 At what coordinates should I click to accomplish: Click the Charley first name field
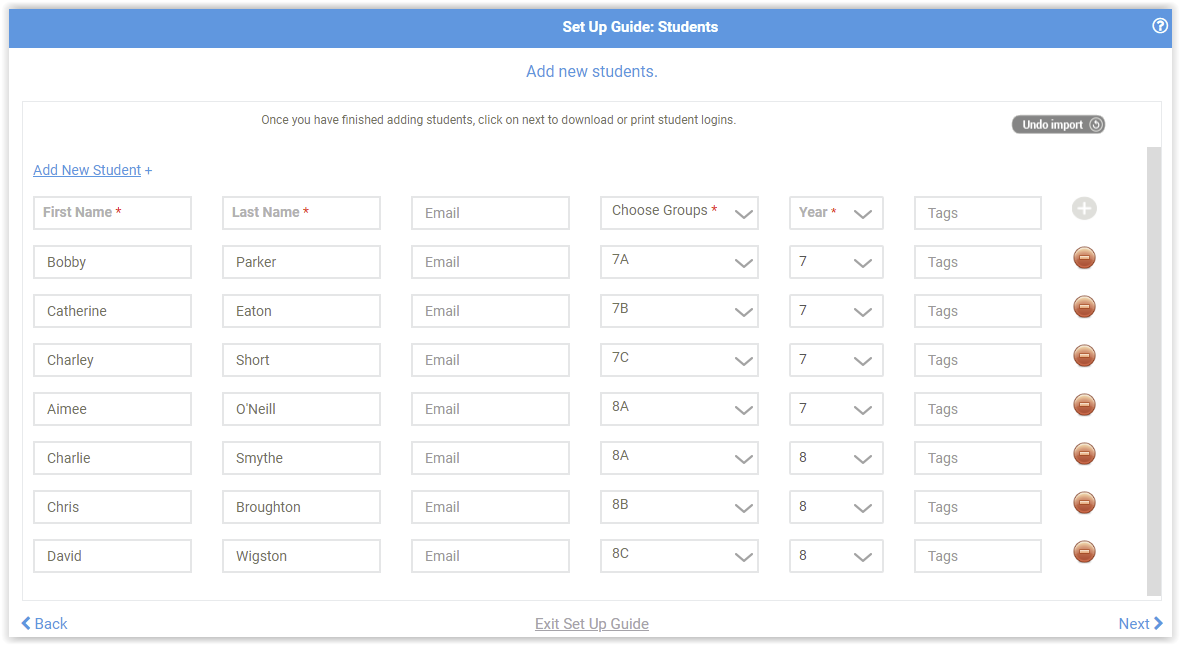tap(112, 360)
